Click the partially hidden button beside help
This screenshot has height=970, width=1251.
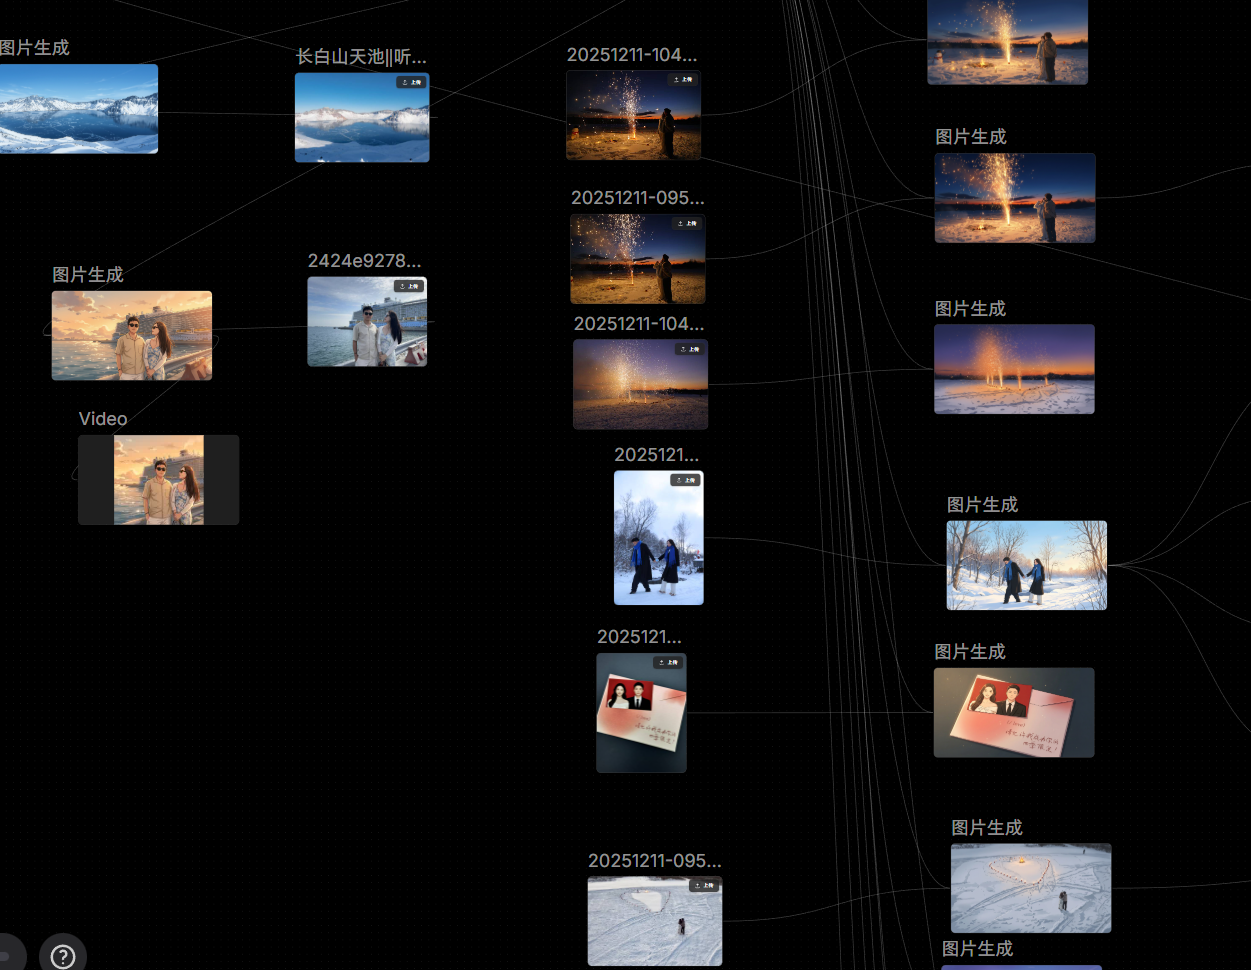(x=8, y=955)
